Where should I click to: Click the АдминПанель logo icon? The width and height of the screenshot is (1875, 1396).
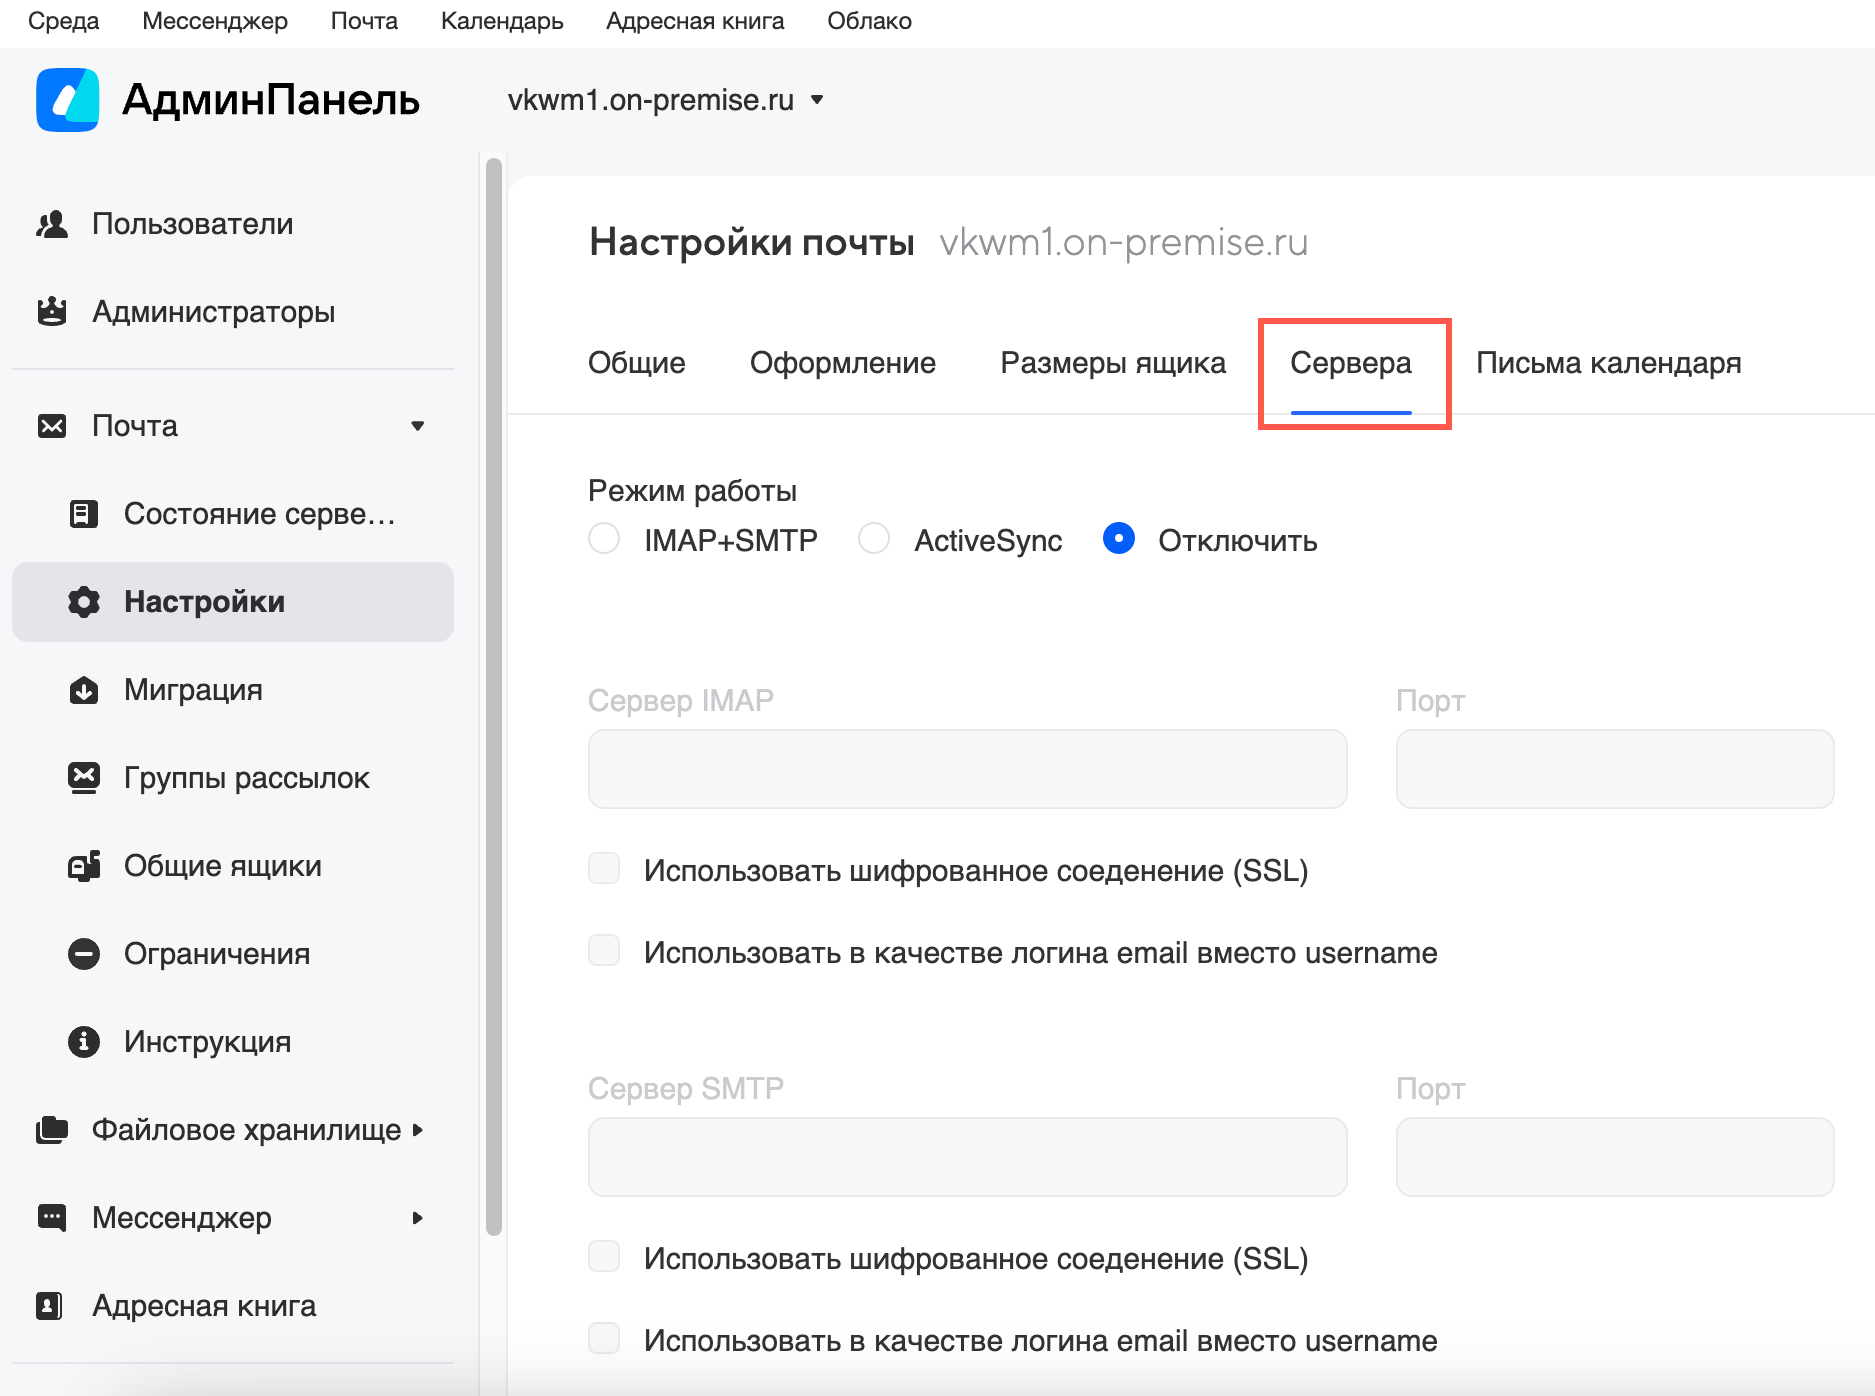(x=67, y=100)
